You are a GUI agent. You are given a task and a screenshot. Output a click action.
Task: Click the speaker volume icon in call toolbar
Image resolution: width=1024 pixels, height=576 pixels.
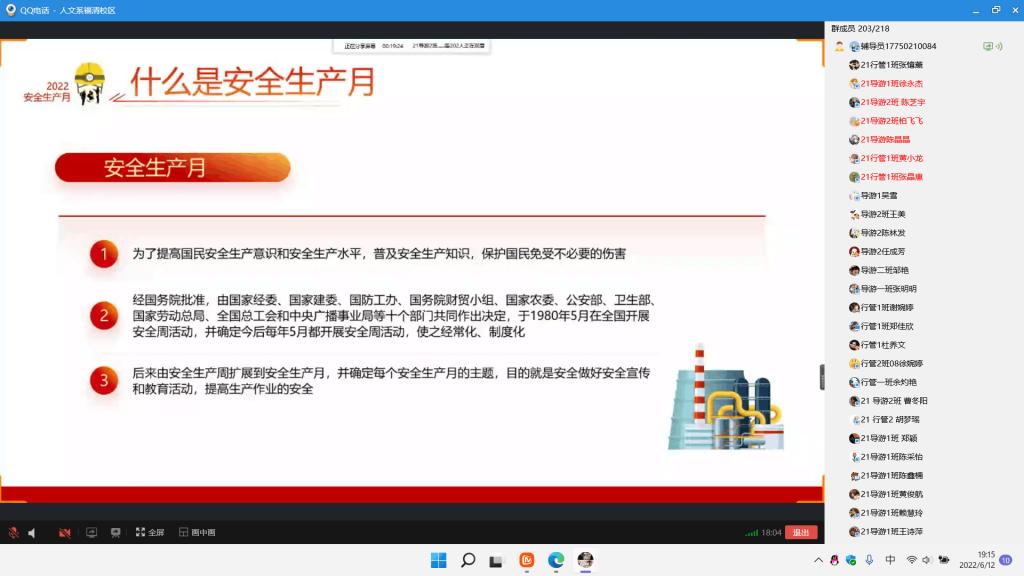(33, 533)
